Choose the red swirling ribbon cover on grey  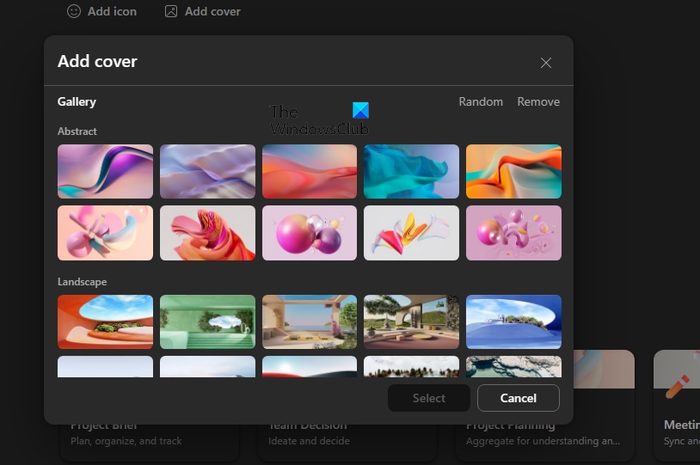[208, 233]
